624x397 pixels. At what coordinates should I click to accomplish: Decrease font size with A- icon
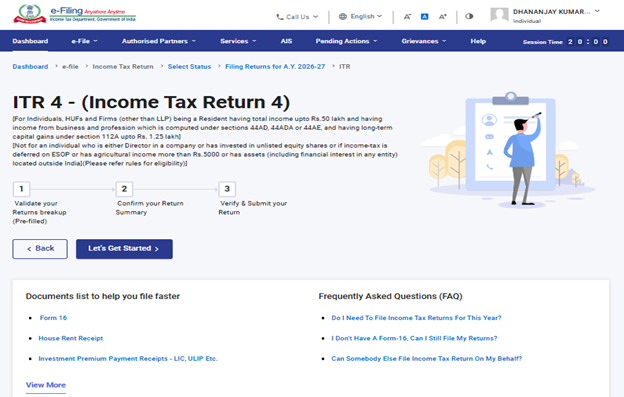pyautogui.click(x=407, y=17)
